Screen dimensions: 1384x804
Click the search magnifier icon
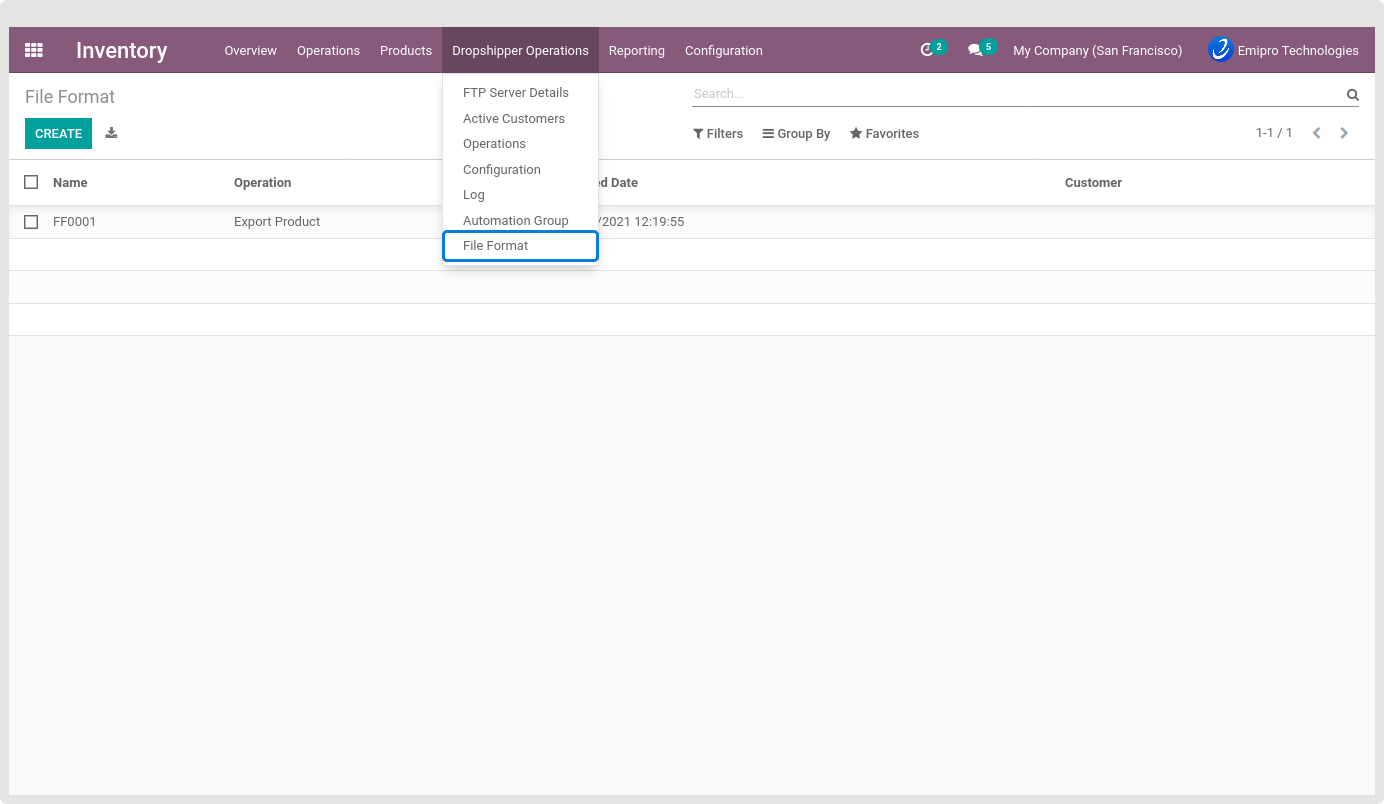pos(1352,95)
